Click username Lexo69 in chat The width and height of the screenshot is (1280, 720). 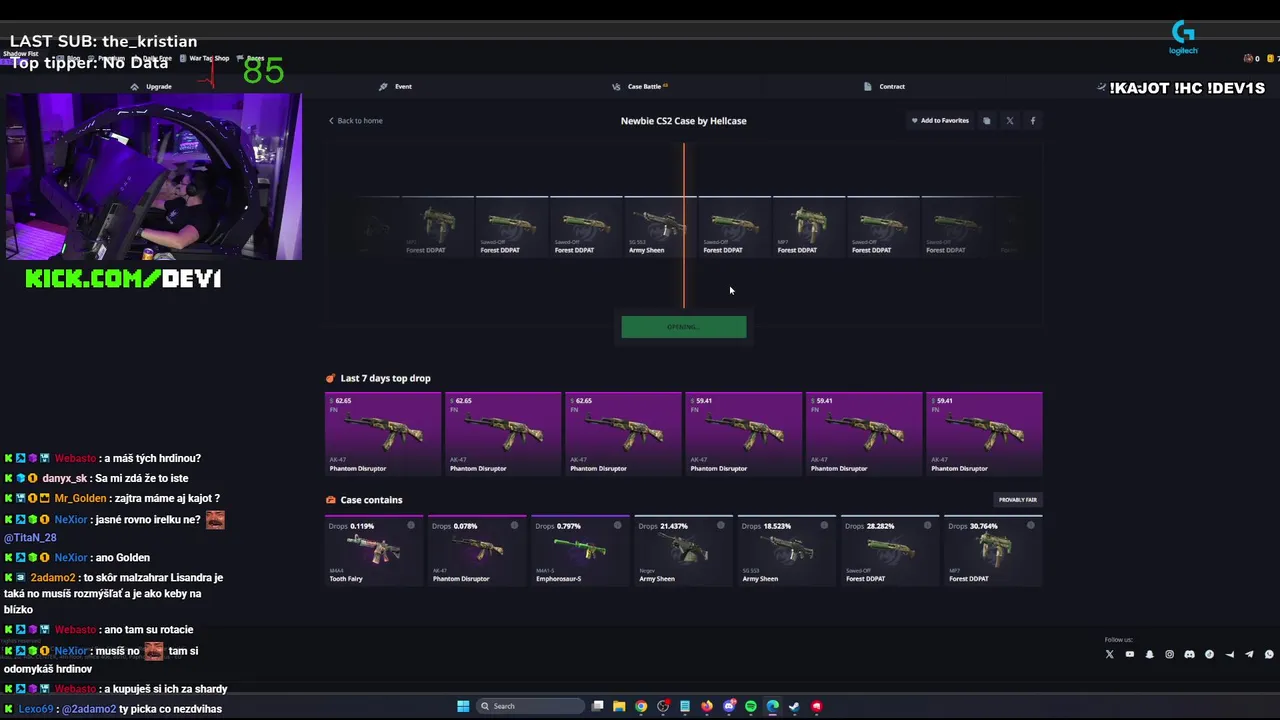pyautogui.click(x=36, y=709)
